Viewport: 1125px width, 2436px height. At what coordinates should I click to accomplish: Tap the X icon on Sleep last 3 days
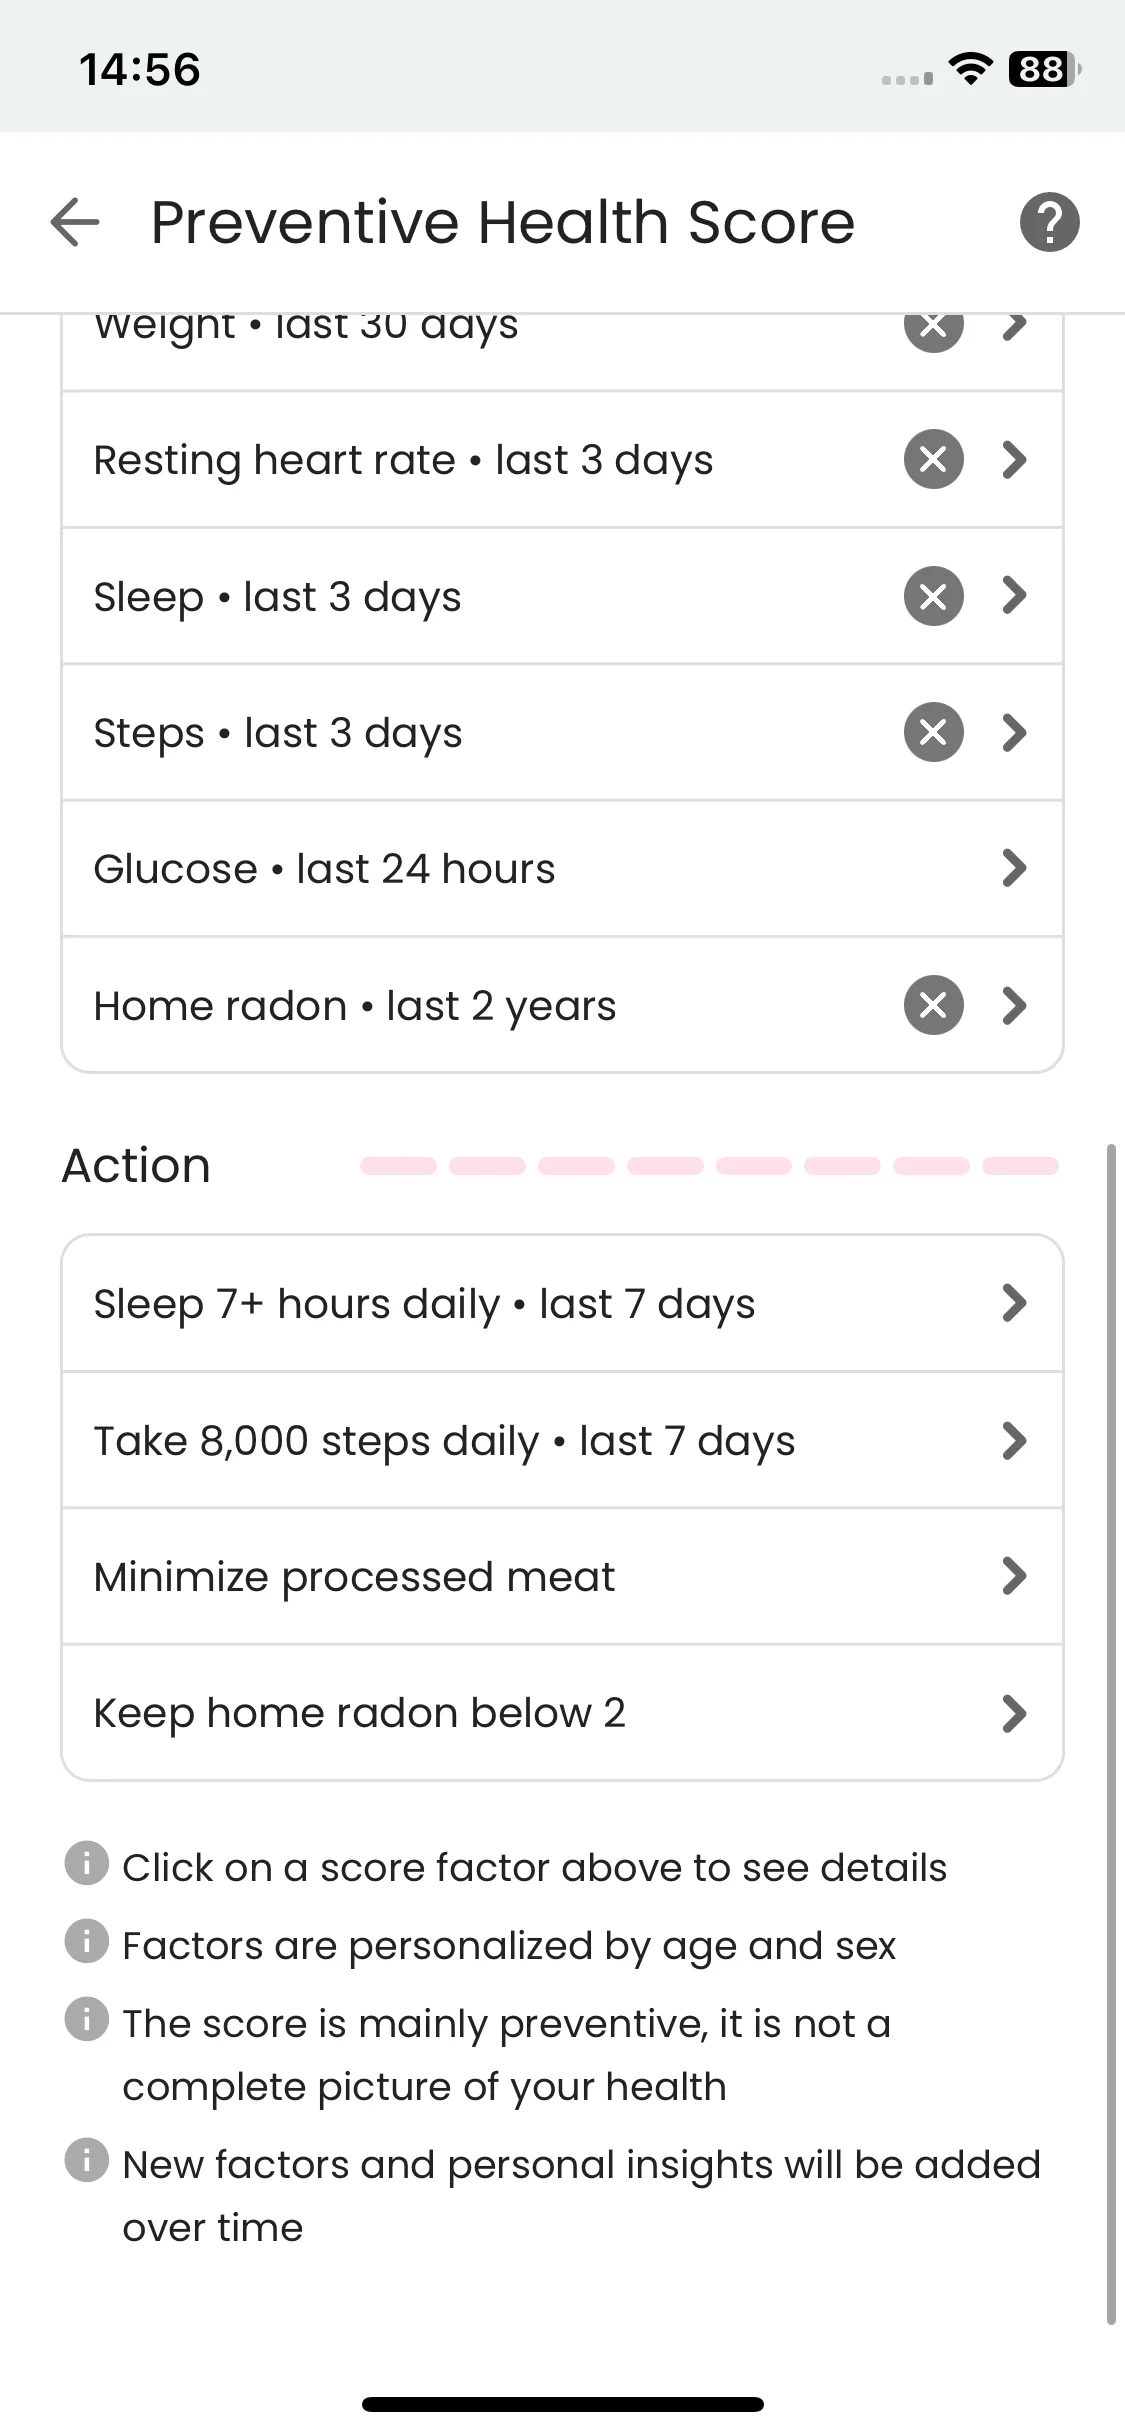point(933,597)
